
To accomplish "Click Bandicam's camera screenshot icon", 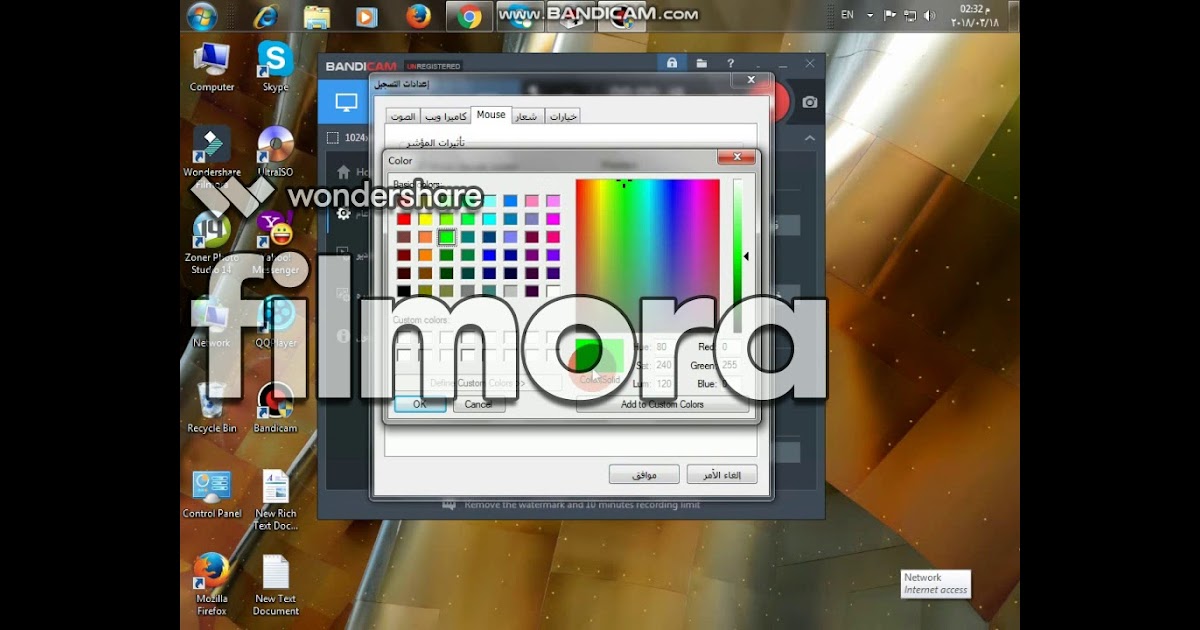I will point(810,102).
